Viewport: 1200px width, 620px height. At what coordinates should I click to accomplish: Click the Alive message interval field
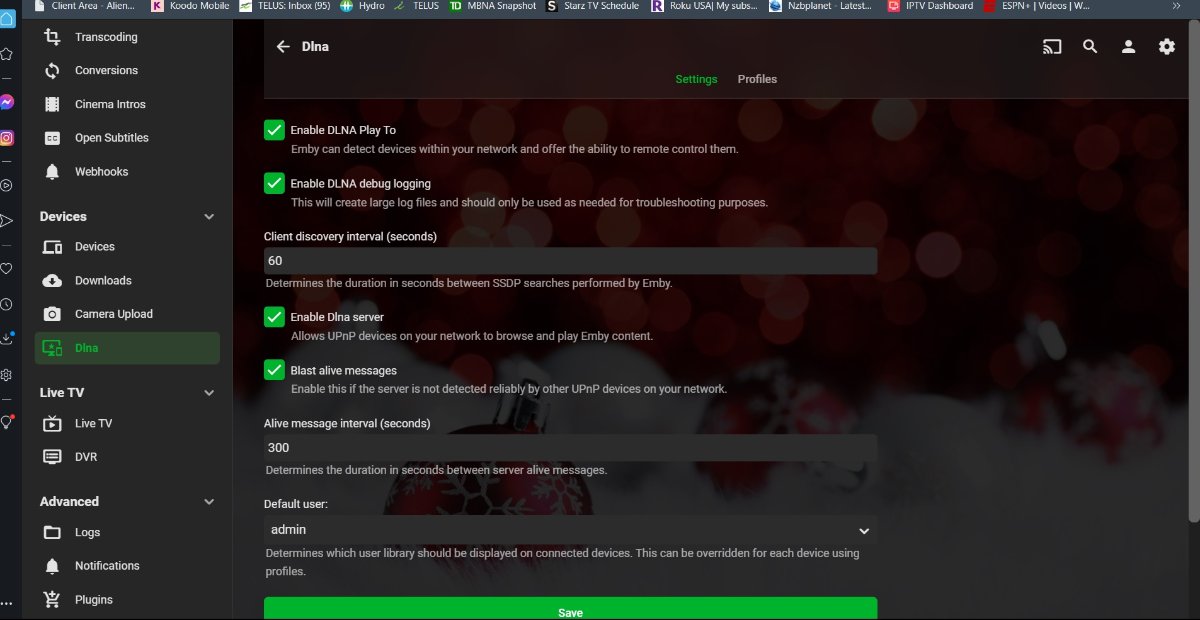tap(570, 448)
